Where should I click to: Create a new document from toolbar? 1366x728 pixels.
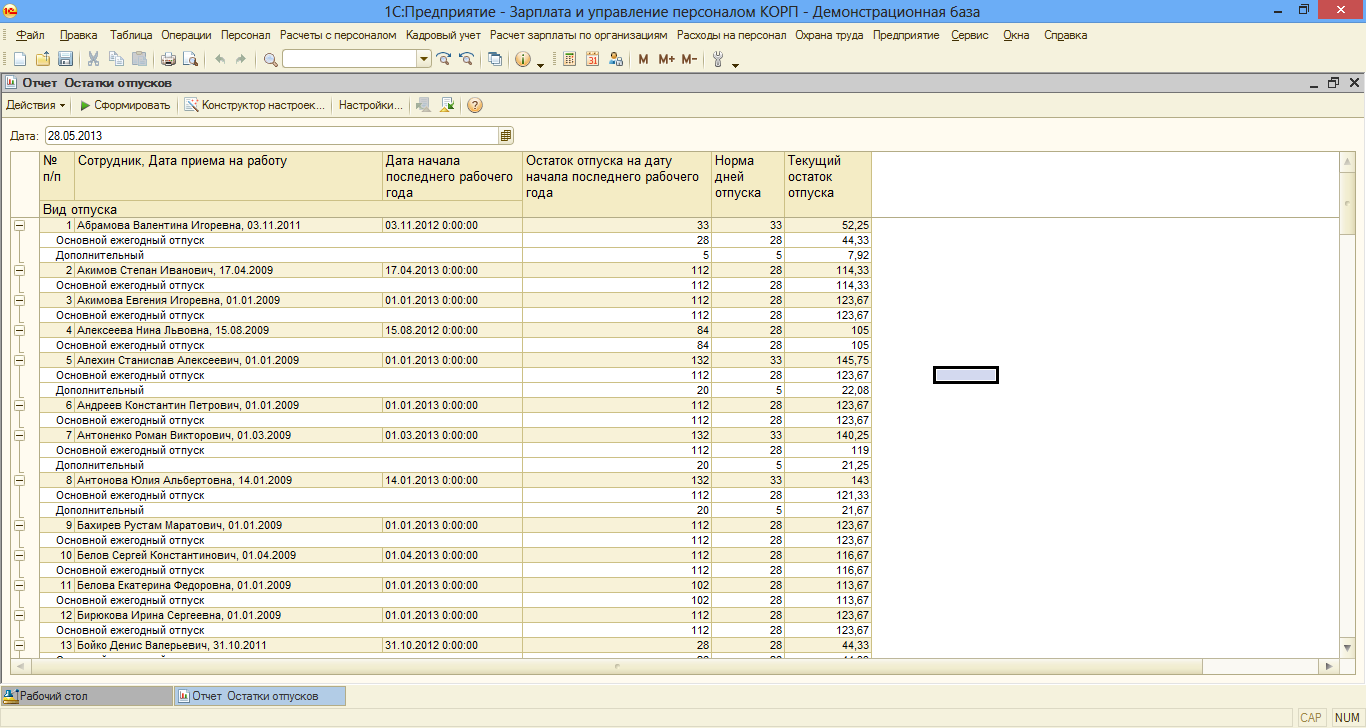[19, 60]
